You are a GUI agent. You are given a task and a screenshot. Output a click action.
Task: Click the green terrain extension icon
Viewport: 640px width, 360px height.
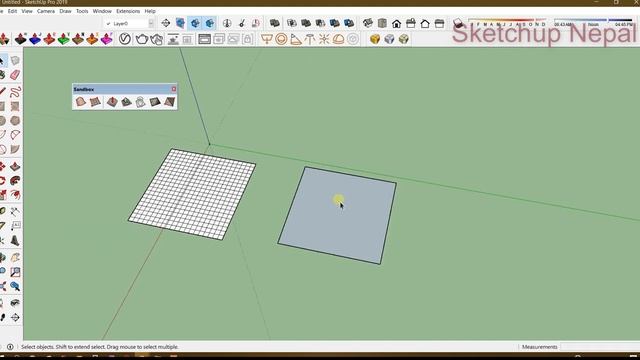coord(64,39)
